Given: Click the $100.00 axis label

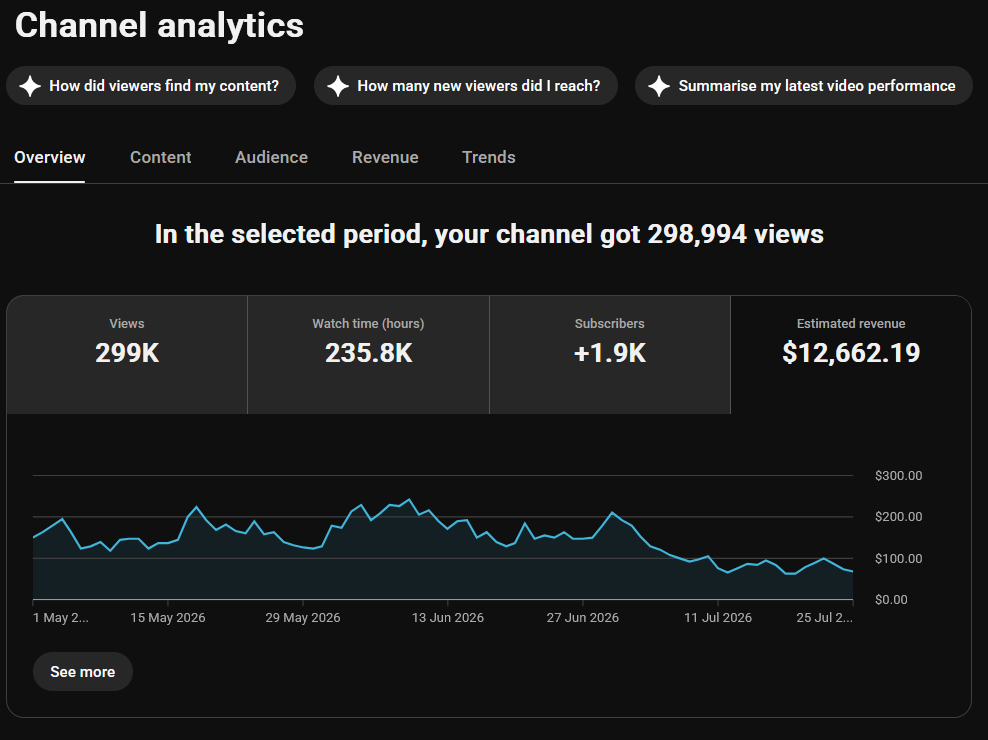Looking at the screenshot, I should [x=899, y=558].
